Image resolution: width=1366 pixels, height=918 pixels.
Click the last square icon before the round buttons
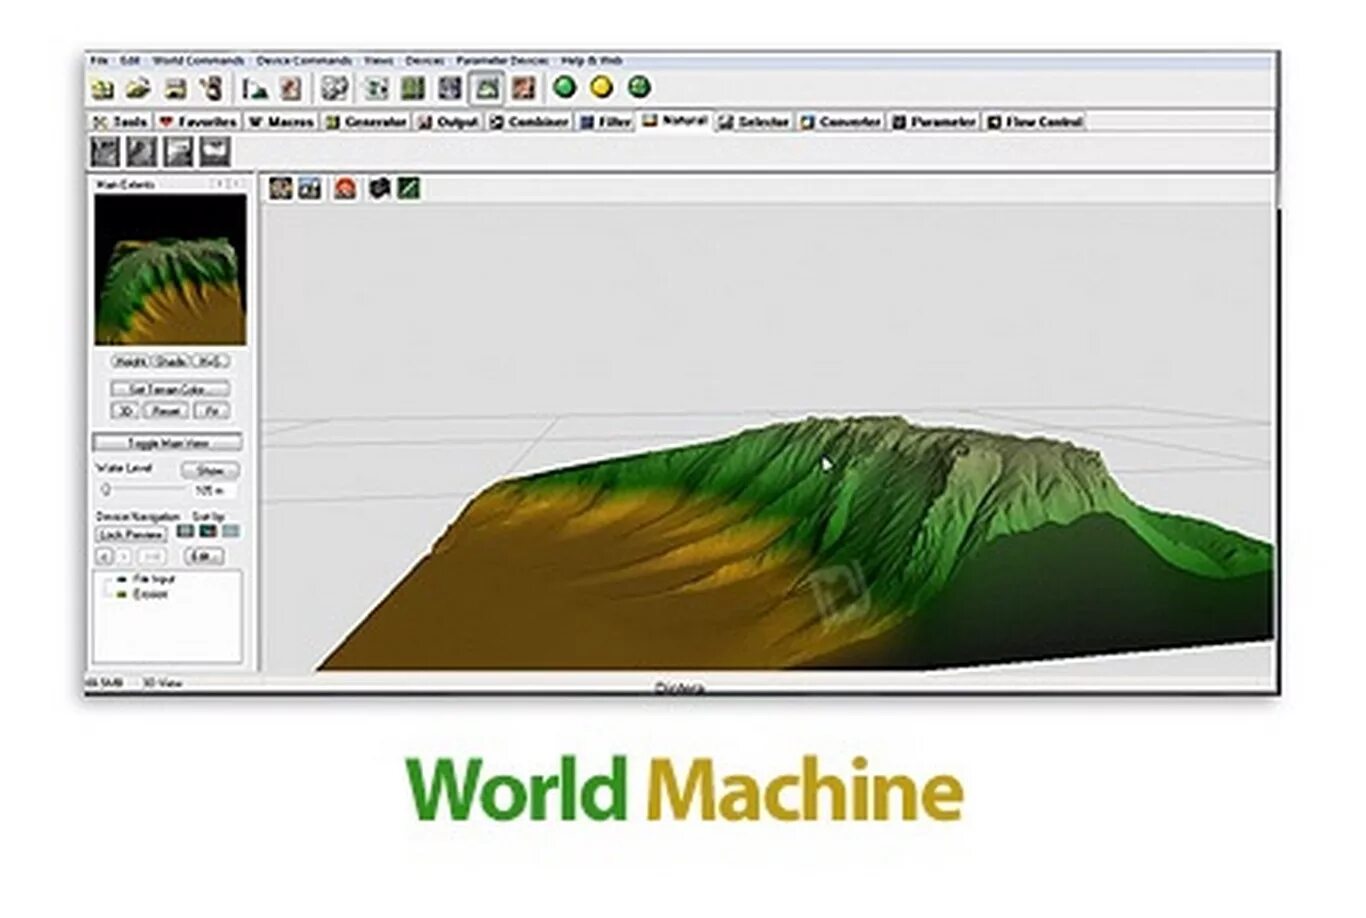pyautogui.click(x=523, y=89)
